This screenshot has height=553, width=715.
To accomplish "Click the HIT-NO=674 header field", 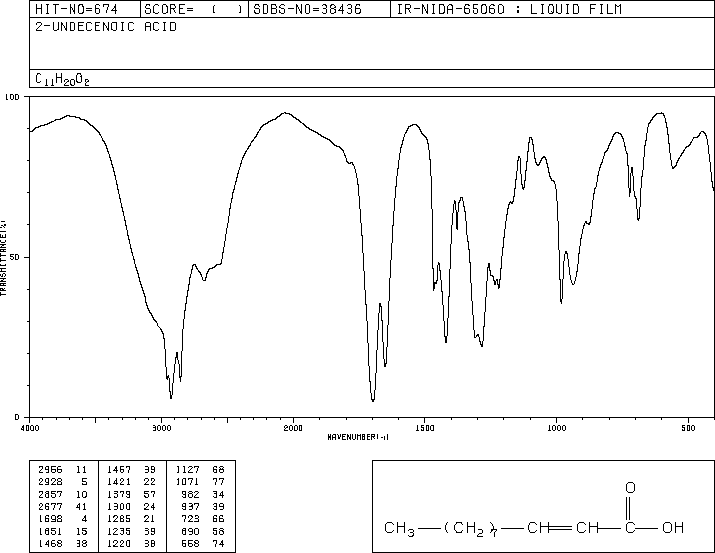I will click(76, 9).
